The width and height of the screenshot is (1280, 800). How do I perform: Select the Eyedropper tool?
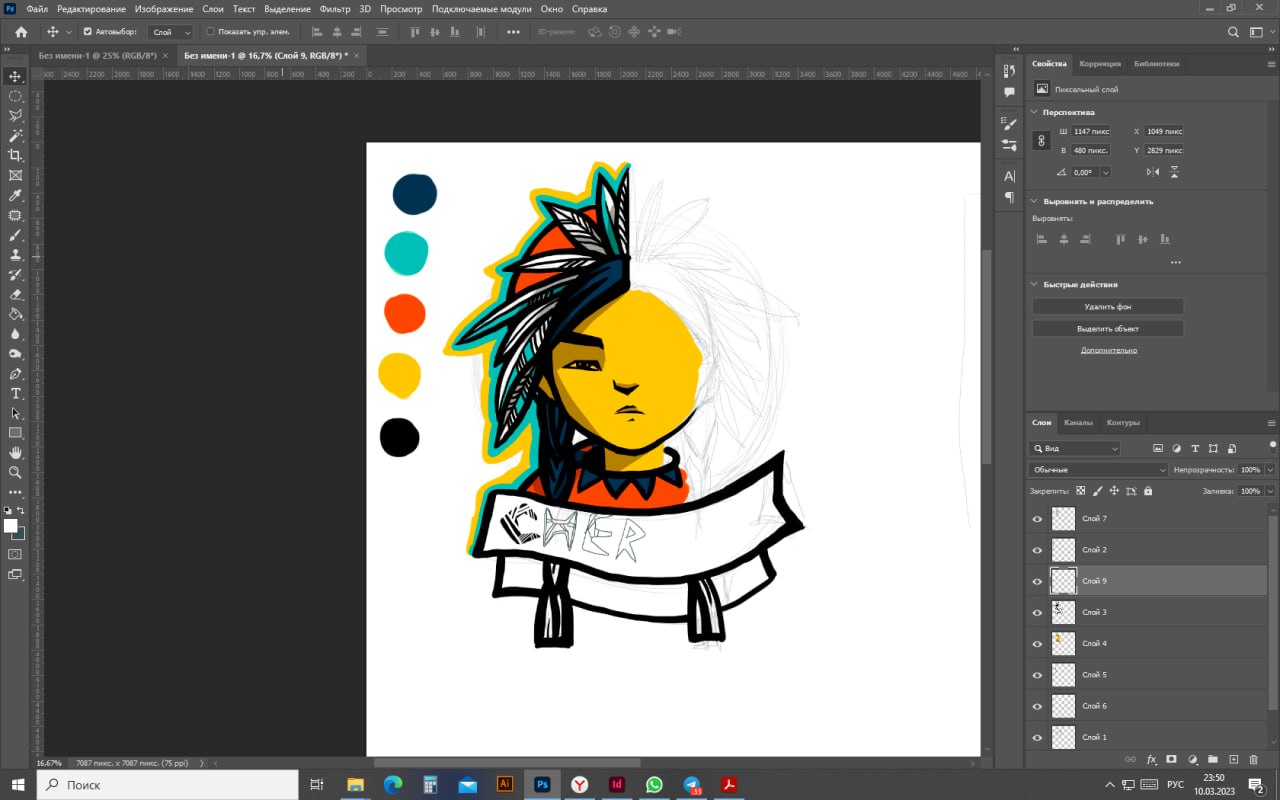[x=15, y=195]
